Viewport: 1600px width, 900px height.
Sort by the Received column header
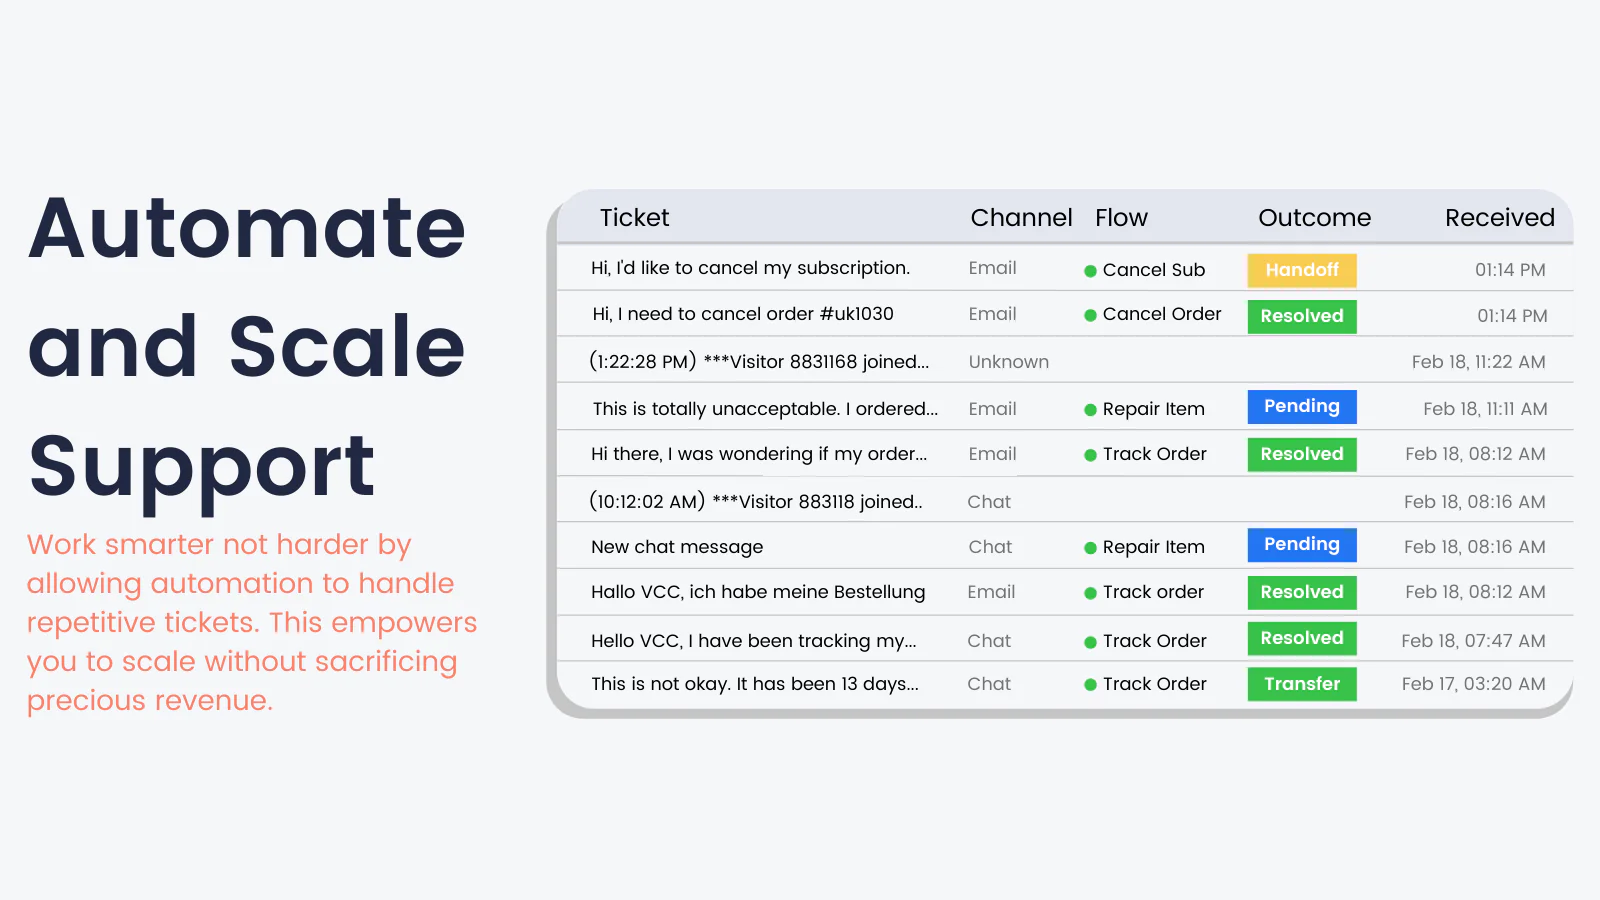[x=1499, y=218]
